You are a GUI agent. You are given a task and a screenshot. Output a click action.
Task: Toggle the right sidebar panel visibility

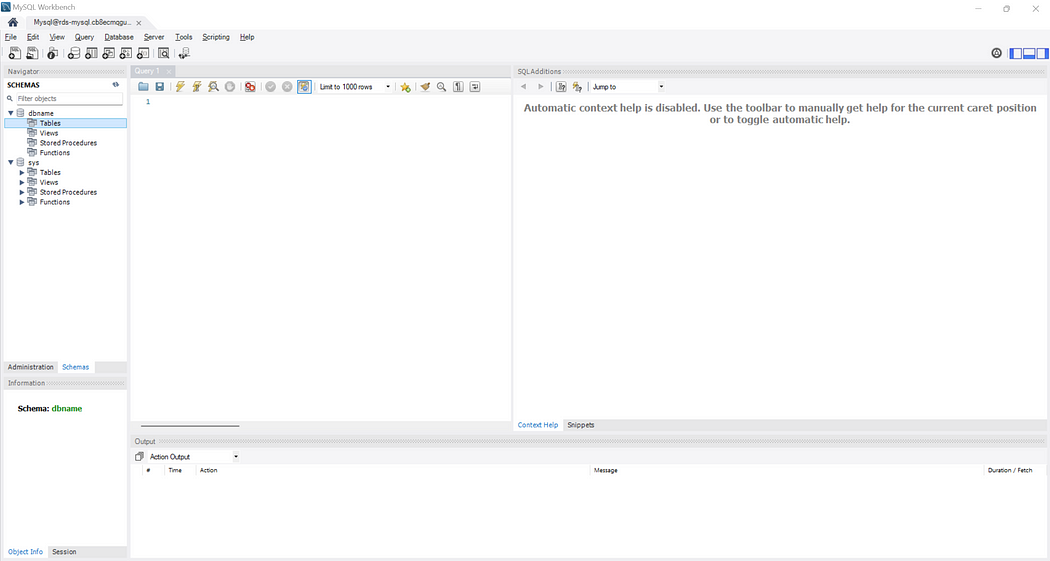coord(1042,54)
